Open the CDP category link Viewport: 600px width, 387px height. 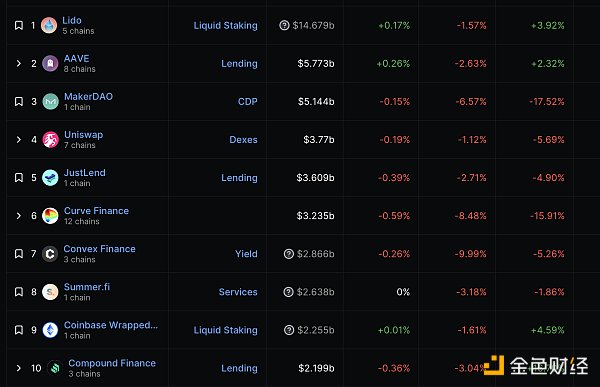pos(248,101)
